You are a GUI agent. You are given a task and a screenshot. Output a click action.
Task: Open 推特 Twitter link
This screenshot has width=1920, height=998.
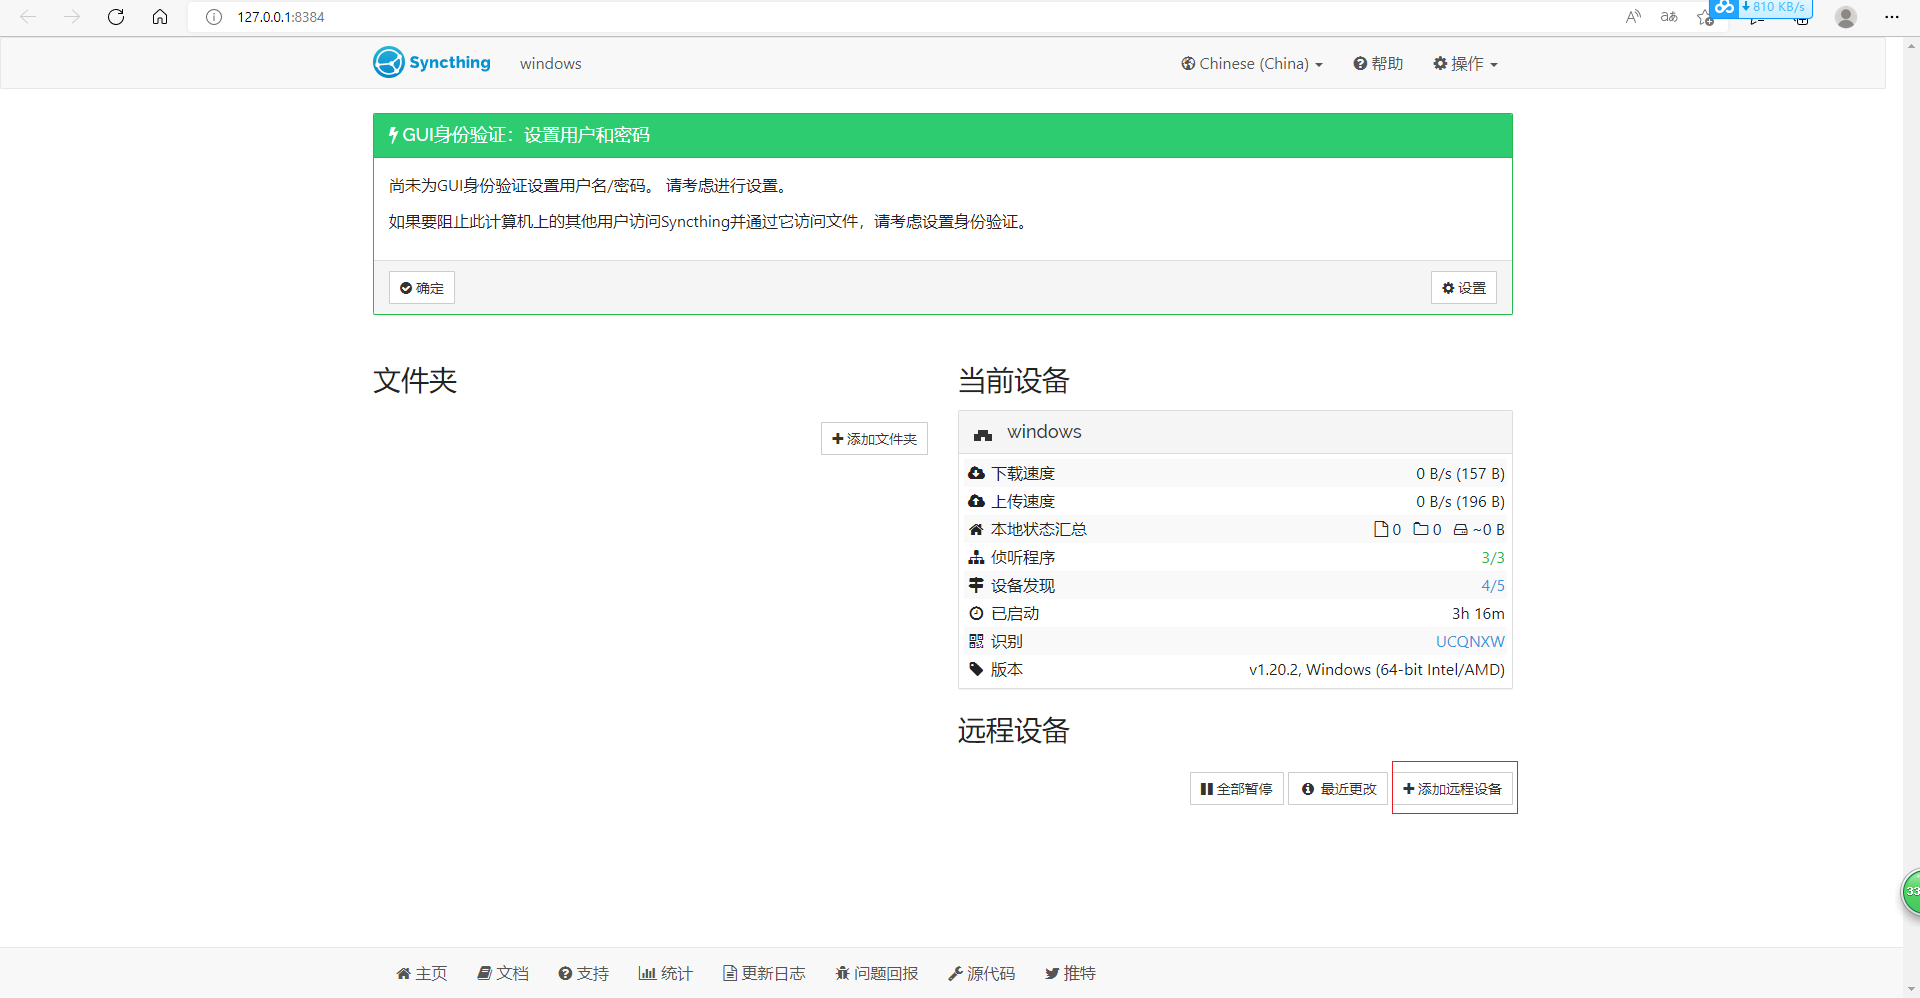(1071, 973)
